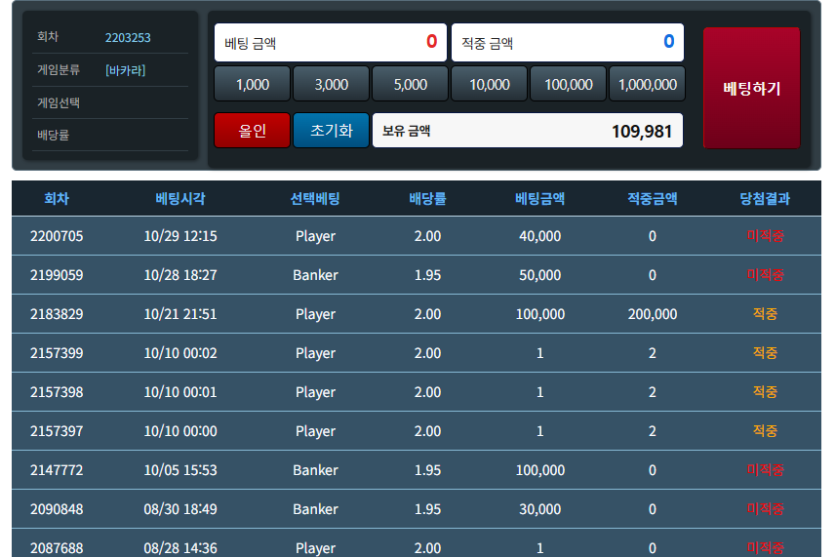Click the bet time 10/29 12:15
Image resolution: width=835 pixels, height=557 pixels.
click(x=181, y=236)
